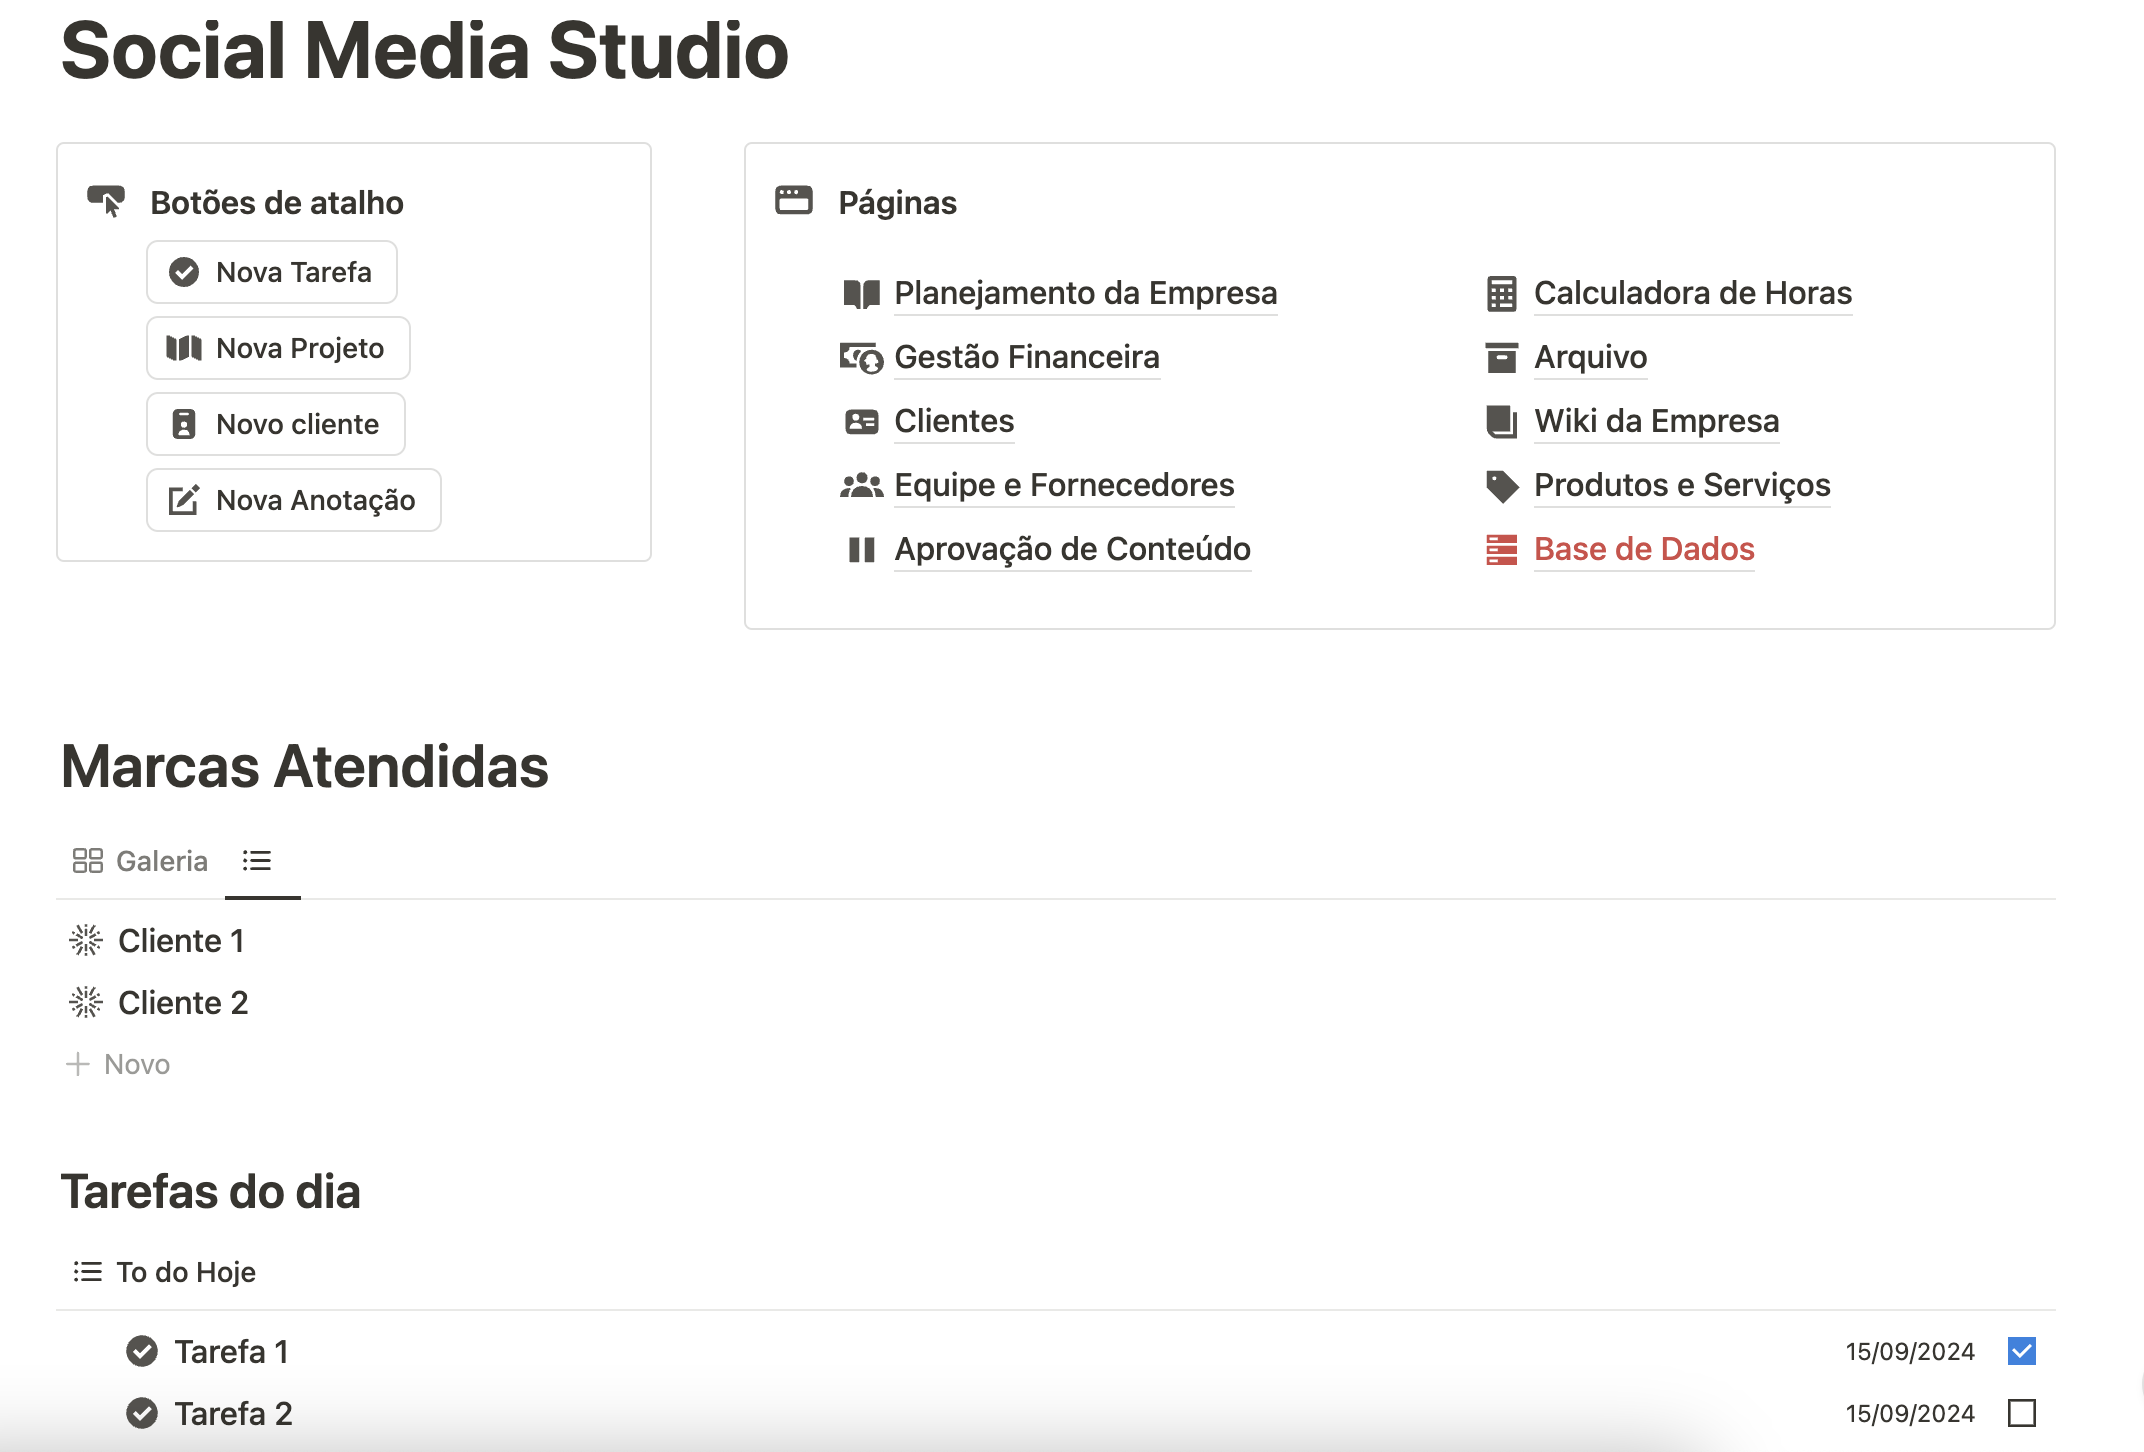Uncheck the Tarefa 1 checkbox

pyautogui.click(x=2021, y=1351)
